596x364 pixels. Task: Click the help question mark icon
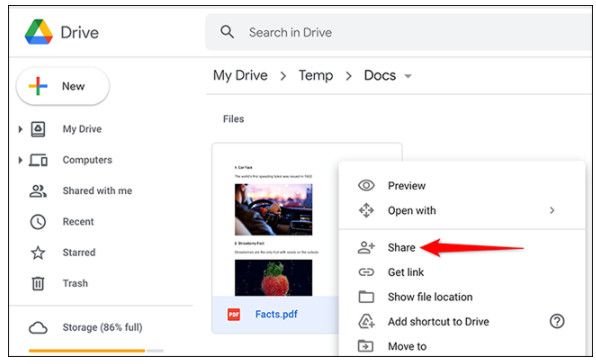(x=557, y=321)
